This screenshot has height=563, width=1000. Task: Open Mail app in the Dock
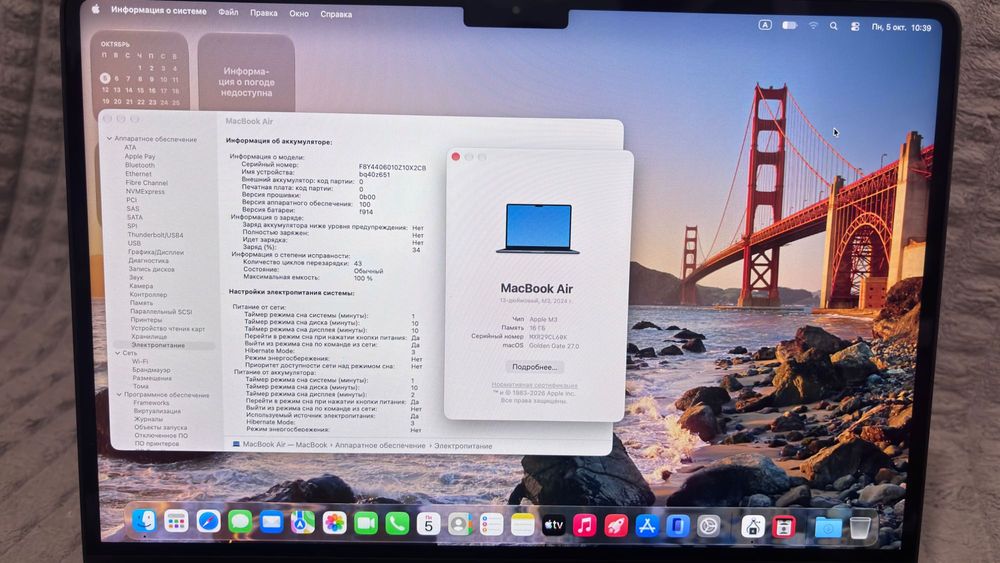point(271,523)
